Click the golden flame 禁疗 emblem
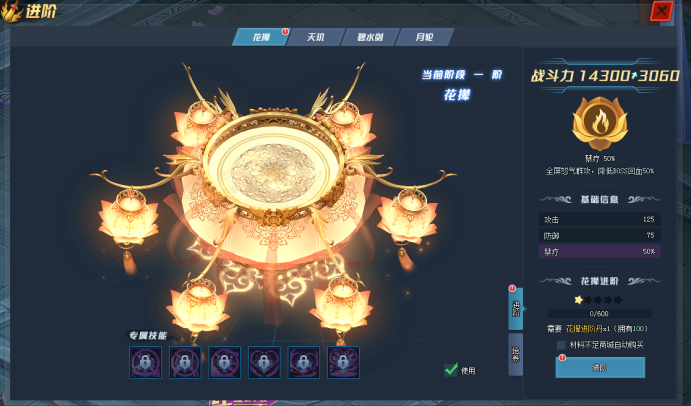 599,124
